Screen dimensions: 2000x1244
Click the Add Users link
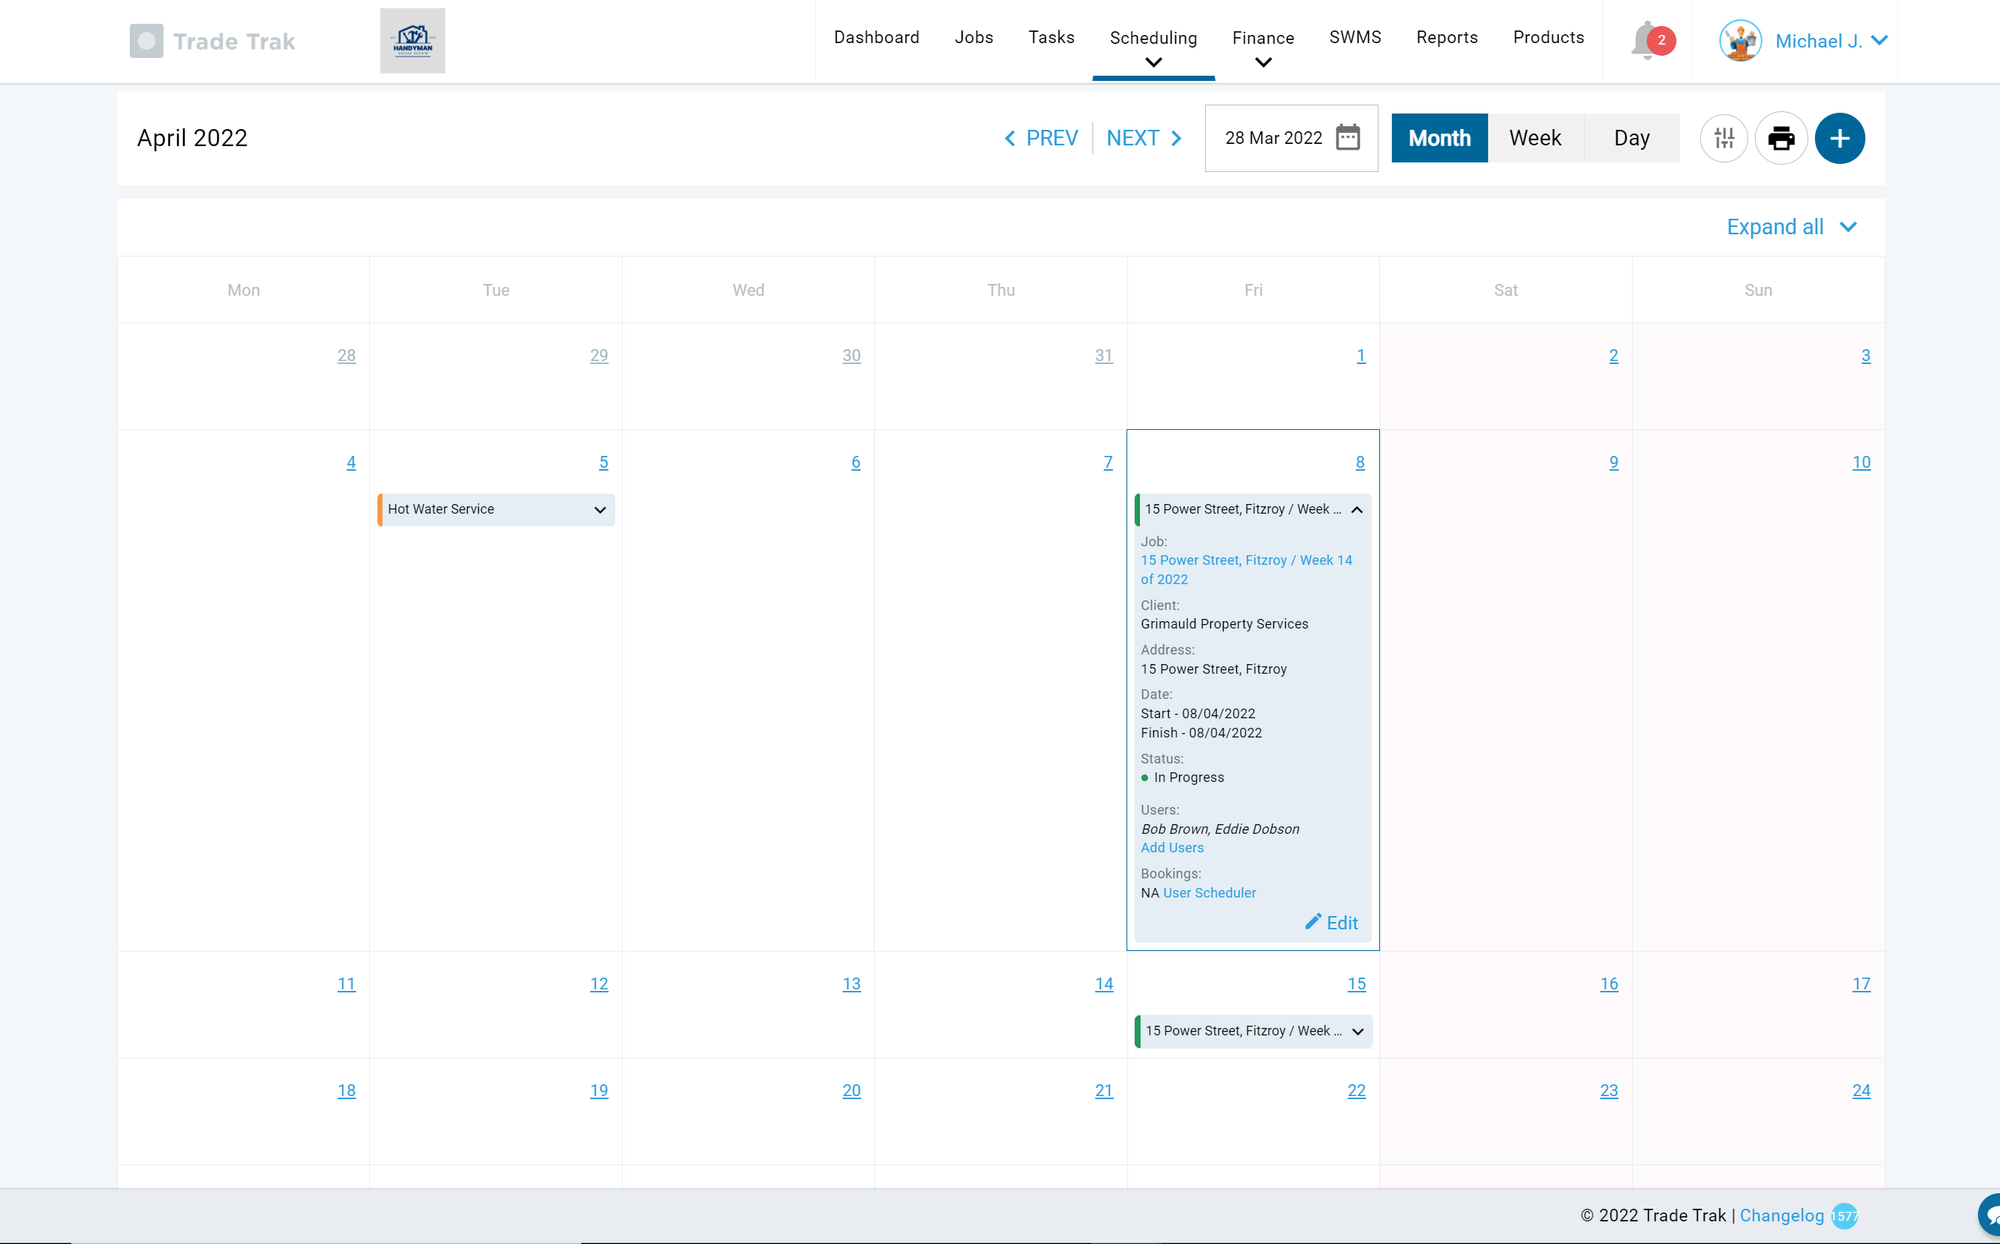click(x=1172, y=848)
